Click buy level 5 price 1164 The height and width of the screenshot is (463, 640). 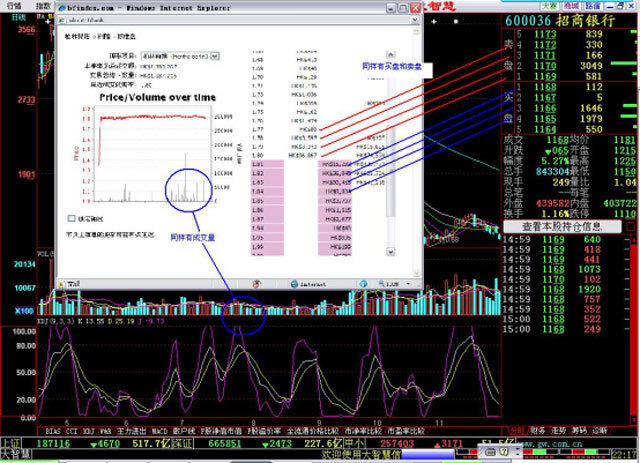point(545,129)
